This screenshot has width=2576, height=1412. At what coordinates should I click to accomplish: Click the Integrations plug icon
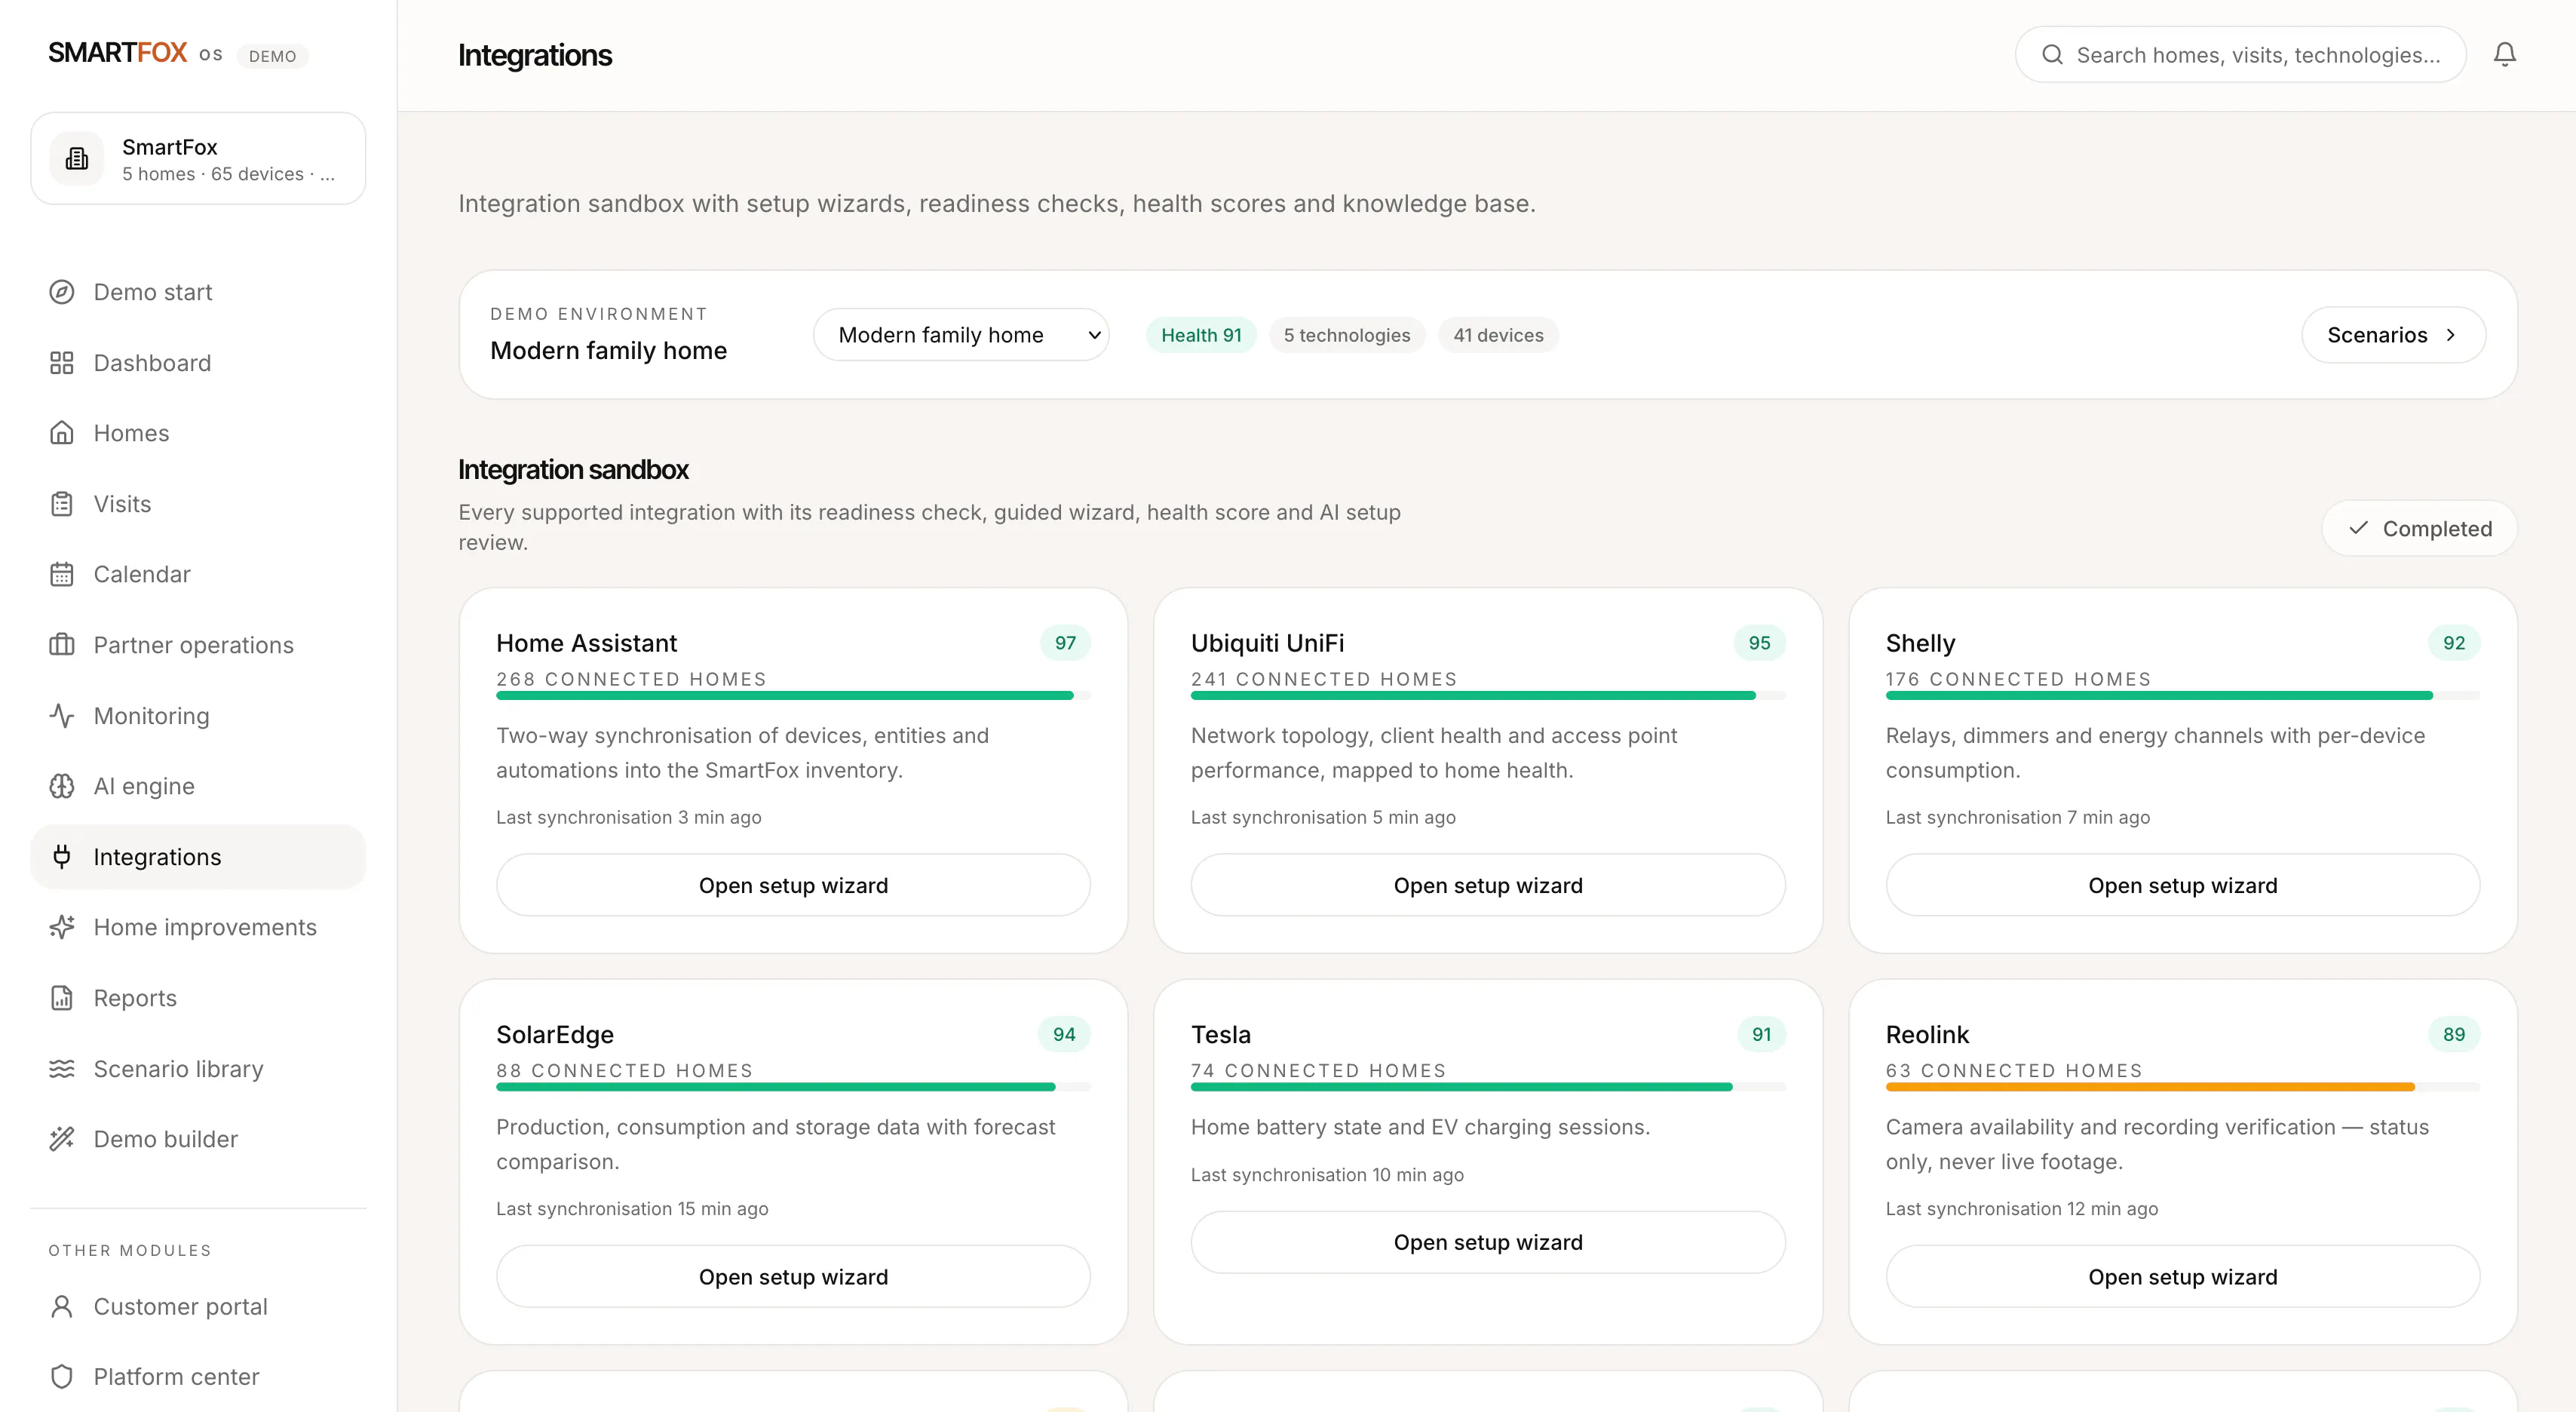pos(62,857)
